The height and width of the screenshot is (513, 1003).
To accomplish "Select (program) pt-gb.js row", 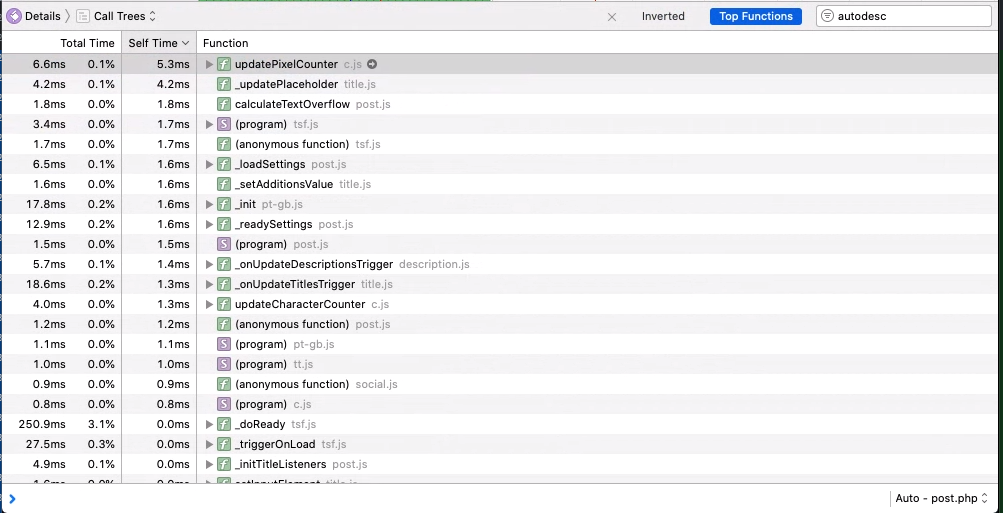I will [x=499, y=344].
